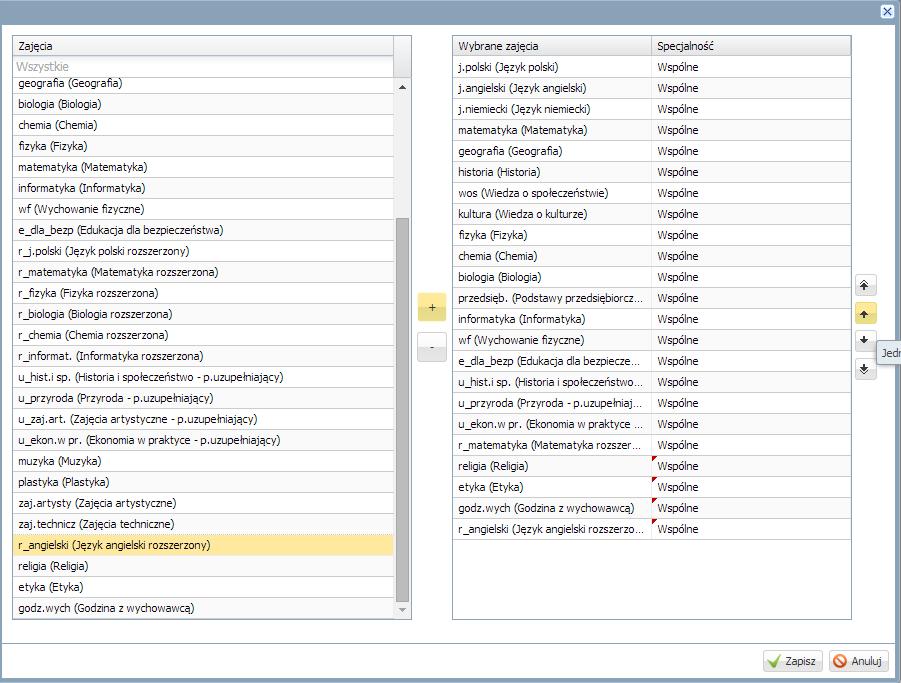Viewport: 901px width, 683px height.
Task: Select biologia (Biologia) in left list
Action: tap(203, 104)
